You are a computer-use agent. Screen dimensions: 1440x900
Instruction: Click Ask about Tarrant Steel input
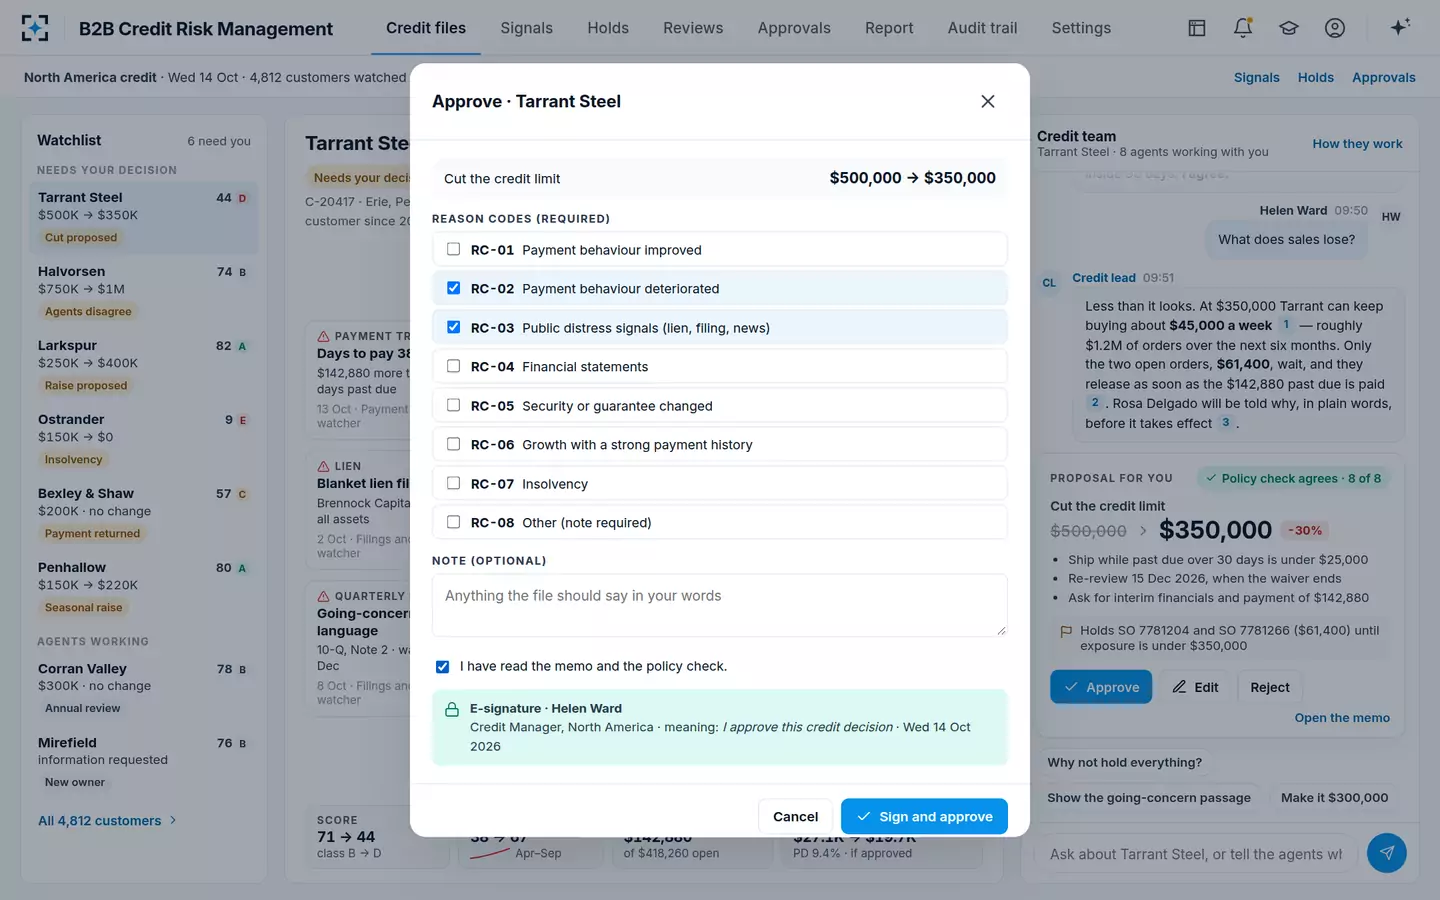point(1196,854)
